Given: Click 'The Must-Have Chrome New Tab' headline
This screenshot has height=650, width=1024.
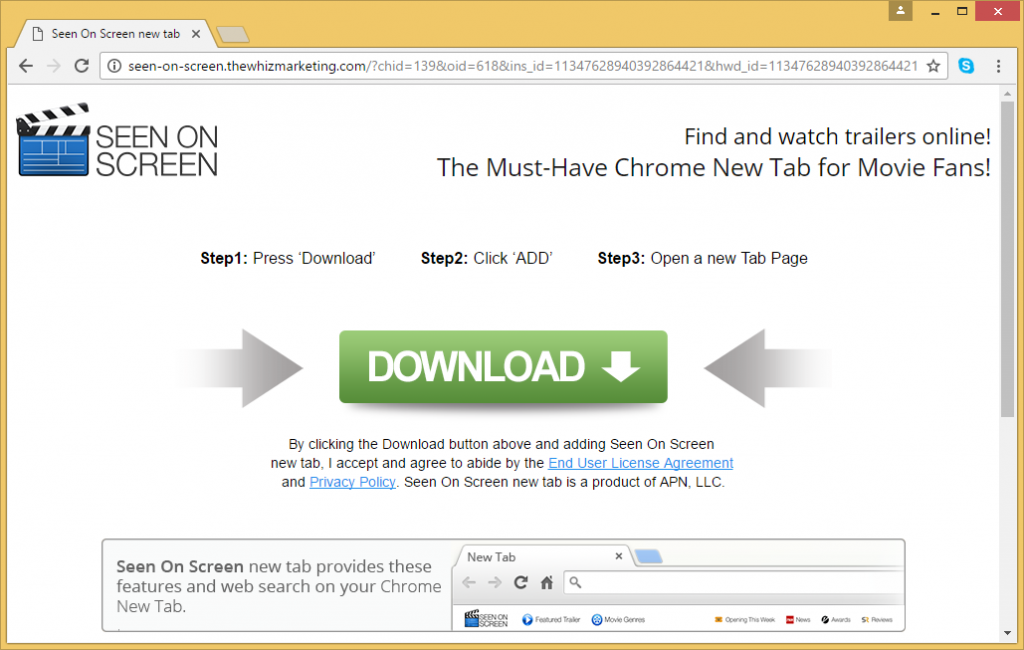Looking at the screenshot, I should pos(713,168).
